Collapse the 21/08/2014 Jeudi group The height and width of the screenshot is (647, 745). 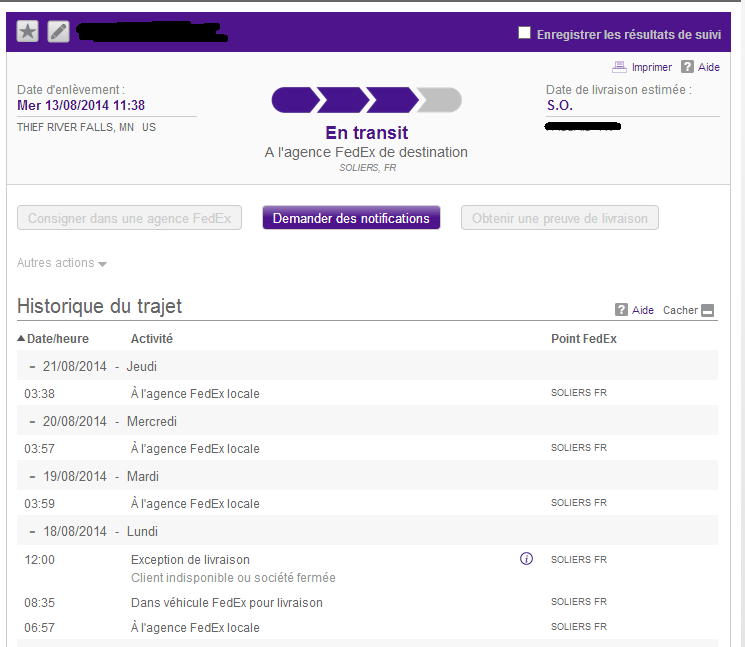(x=32, y=367)
